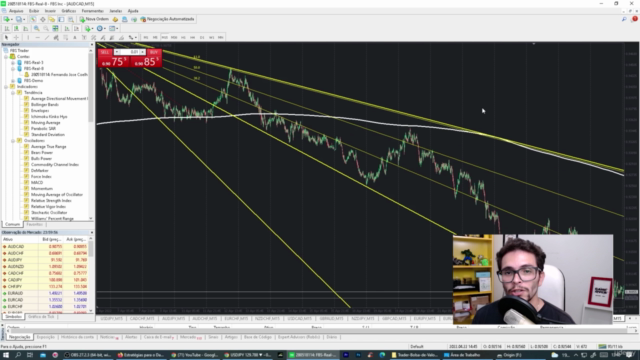This screenshot has width=640, height=360.
Task: Select the trendline drawing tool
Action: [x=47, y=38]
